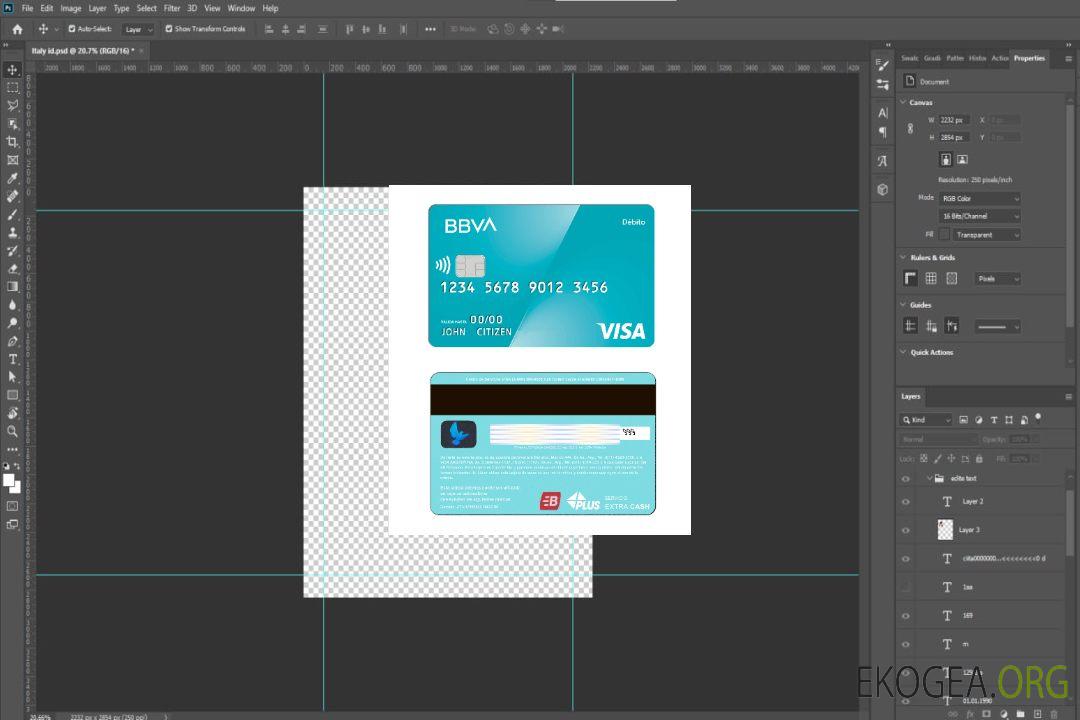Toggle the layer filter on/off switch
The width and height of the screenshot is (1080, 720).
click(x=1038, y=418)
